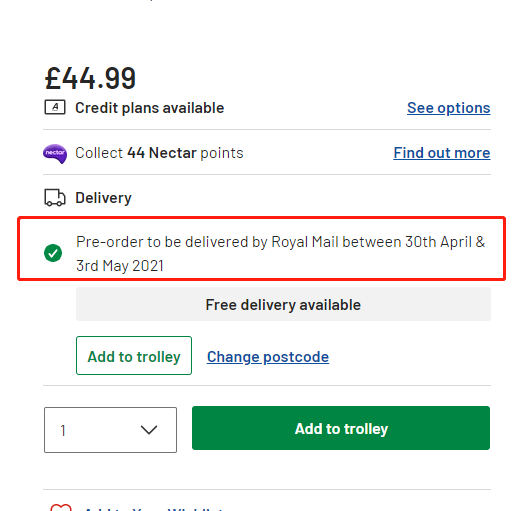Click the Credit plans available label
The height and width of the screenshot is (511, 525).
click(x=150, y=108)
